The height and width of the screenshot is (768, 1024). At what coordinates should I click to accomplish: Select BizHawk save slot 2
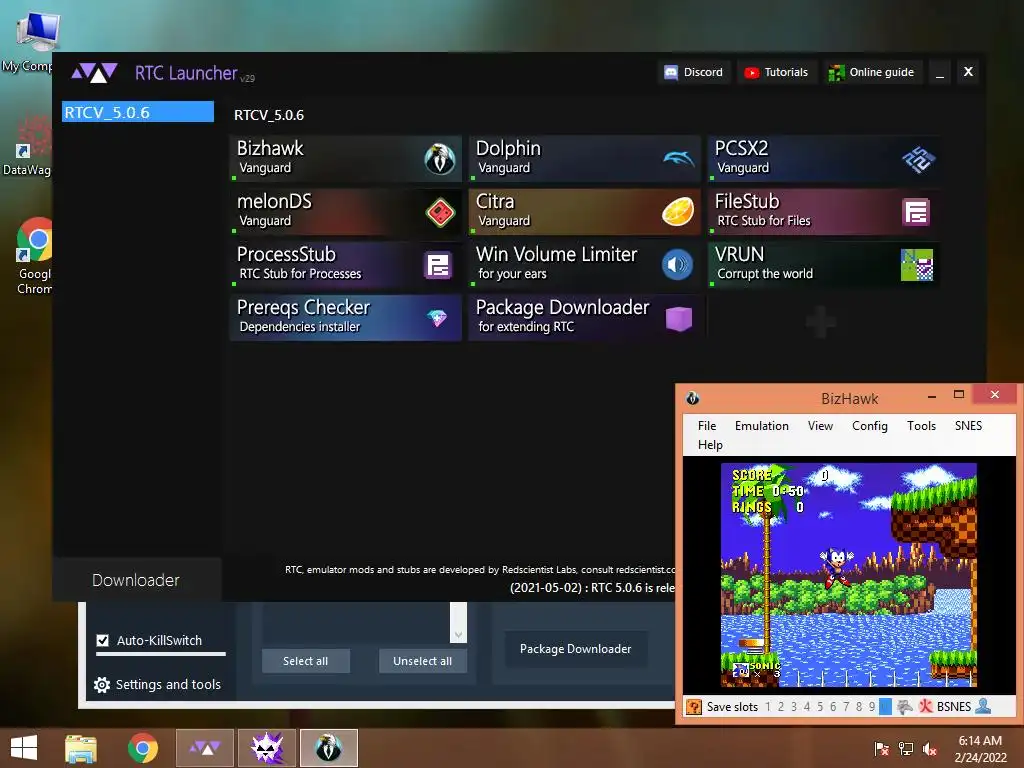[x=780, y=707]
